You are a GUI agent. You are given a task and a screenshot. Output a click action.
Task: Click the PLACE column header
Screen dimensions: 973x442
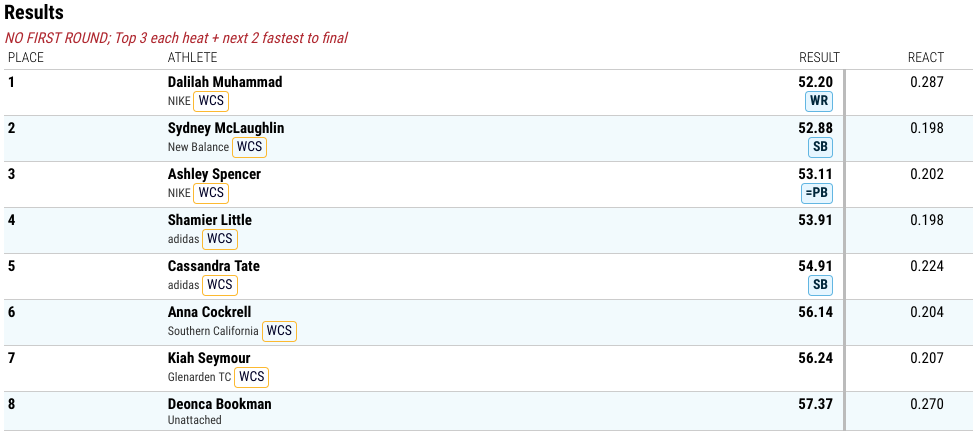tap(26, 58)
